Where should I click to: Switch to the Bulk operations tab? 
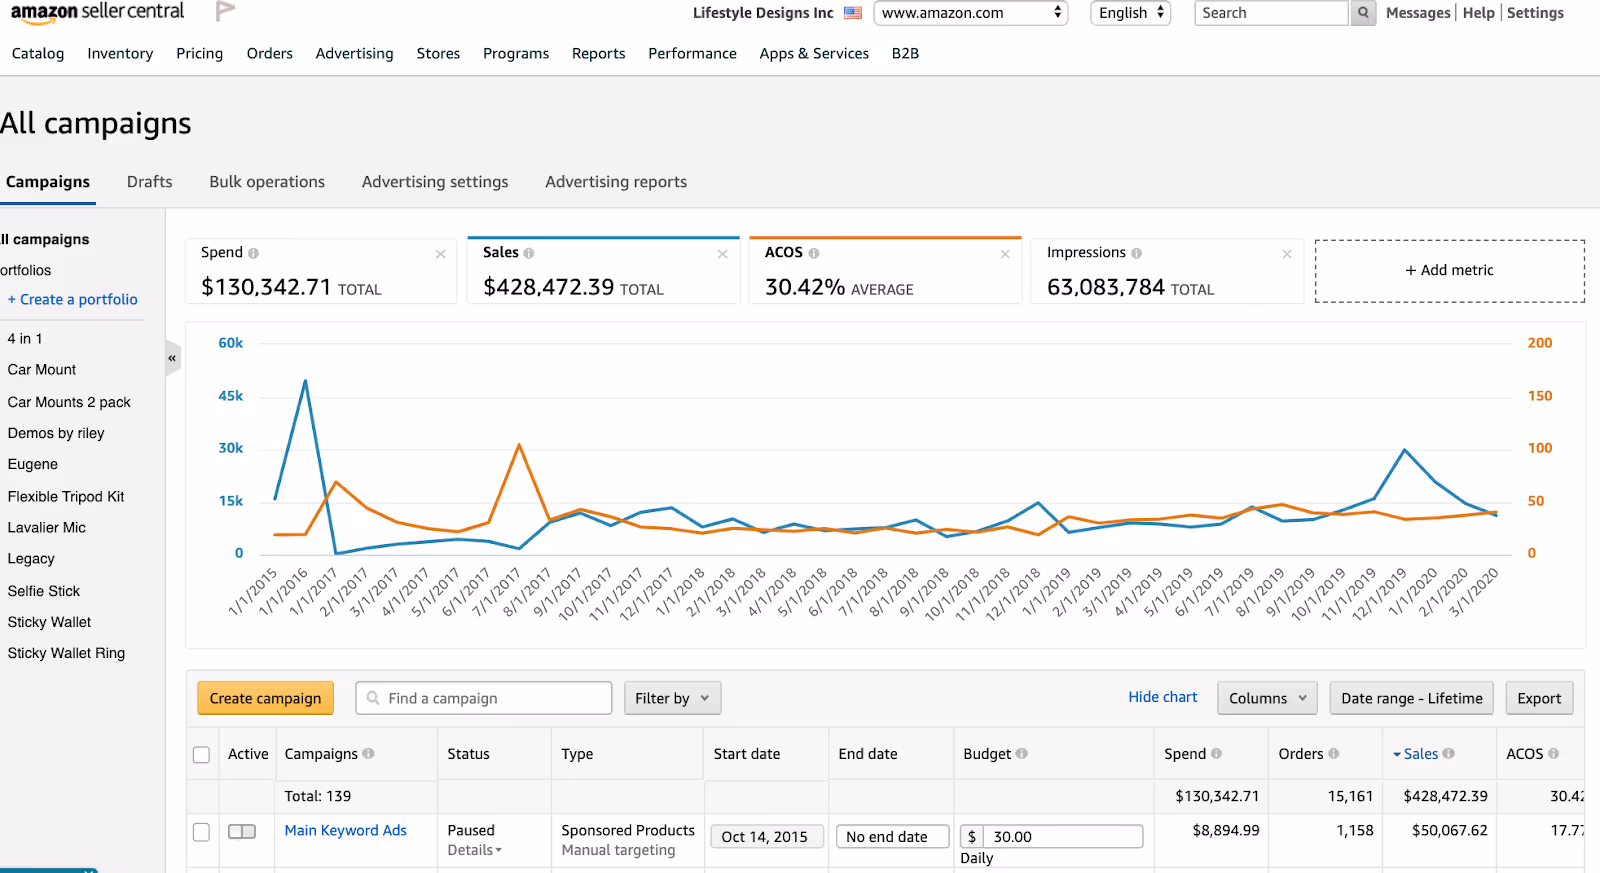(x=267, y=182)
